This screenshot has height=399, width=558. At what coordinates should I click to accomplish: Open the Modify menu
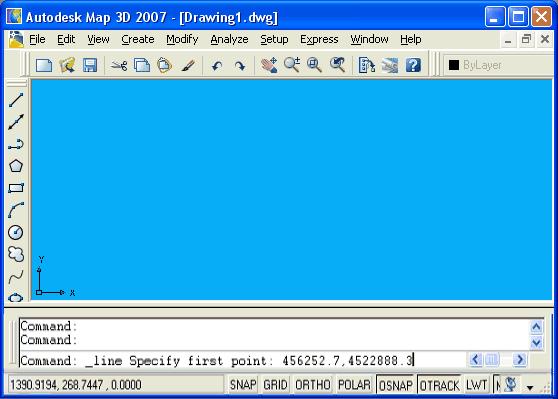182,39
